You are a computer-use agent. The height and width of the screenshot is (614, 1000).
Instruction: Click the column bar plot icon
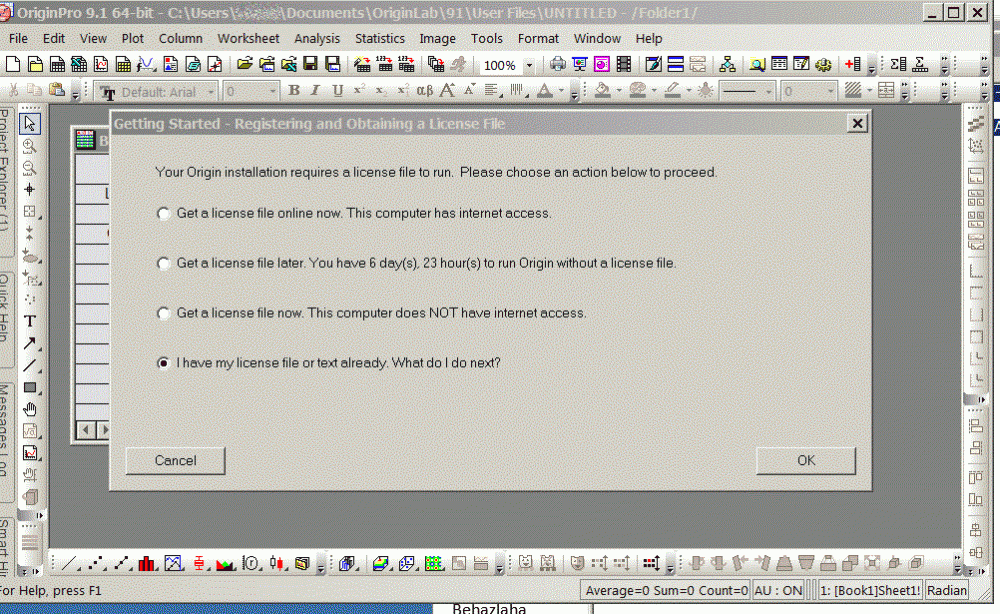tap(148, 564)
